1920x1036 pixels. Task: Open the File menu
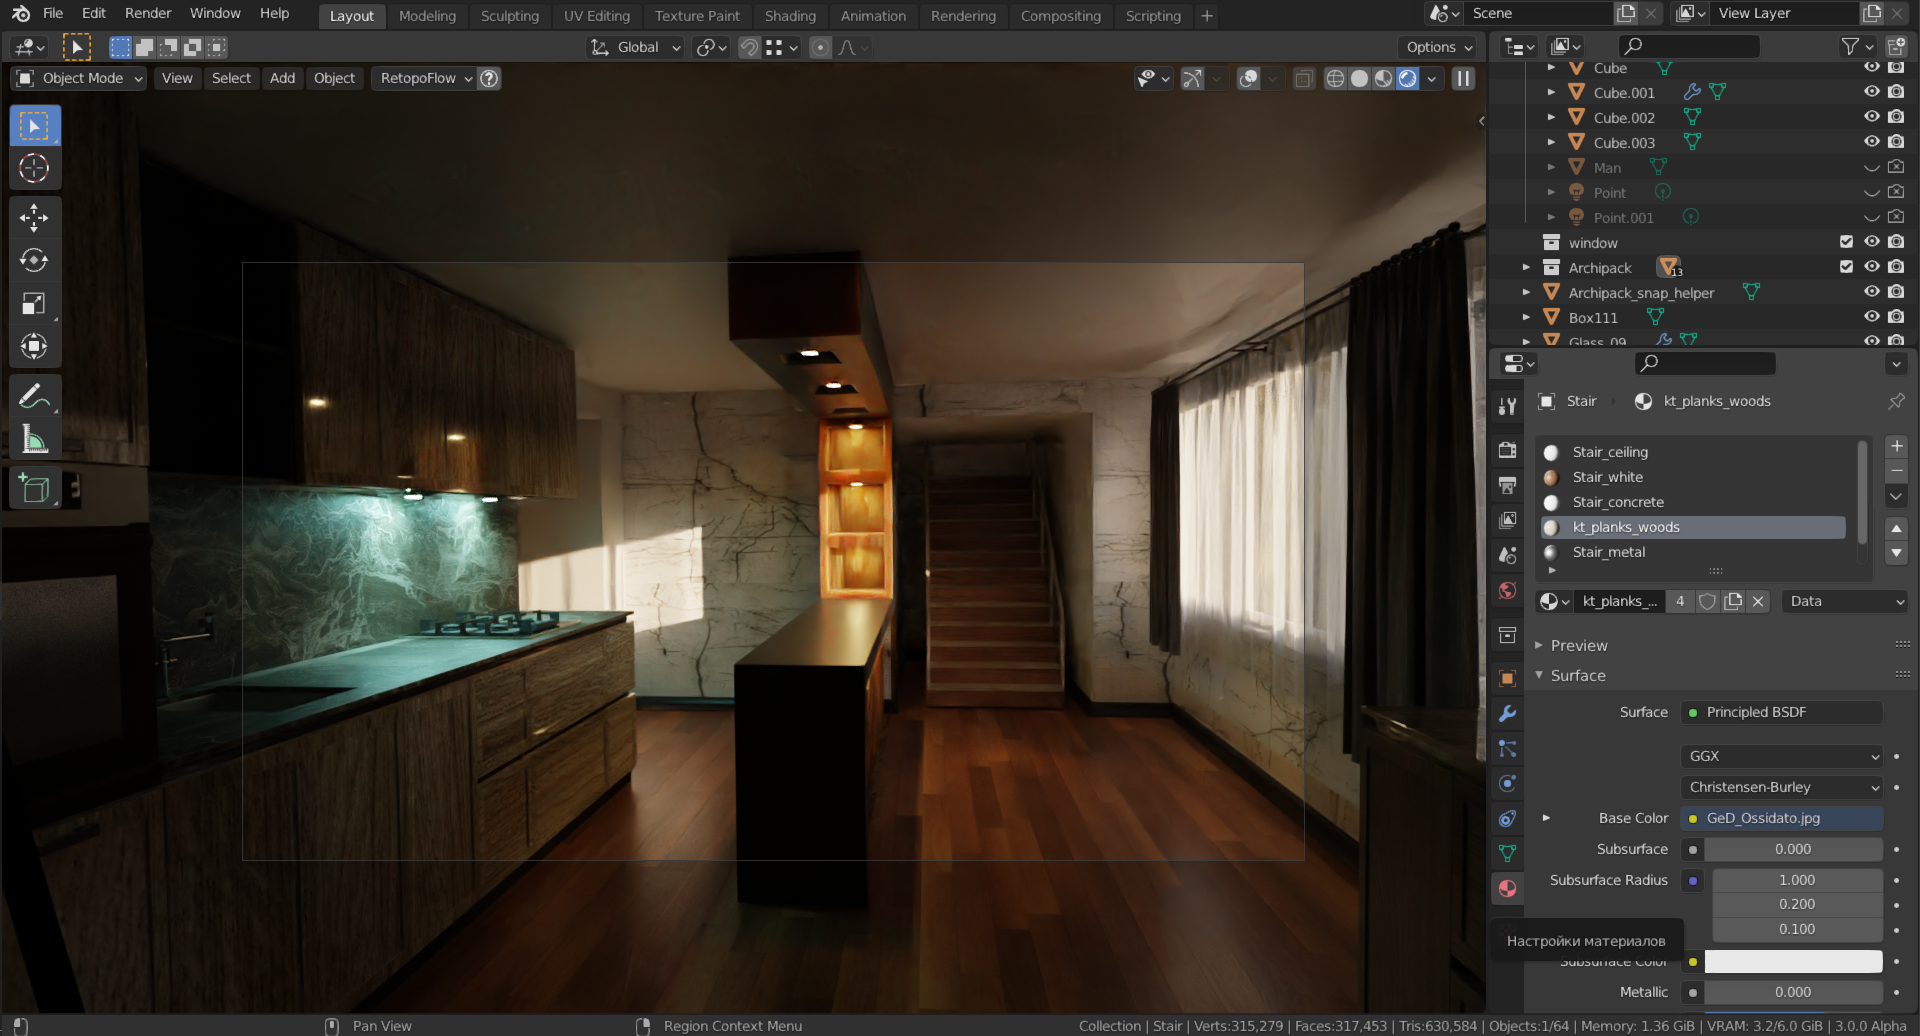tap(53, 13)
